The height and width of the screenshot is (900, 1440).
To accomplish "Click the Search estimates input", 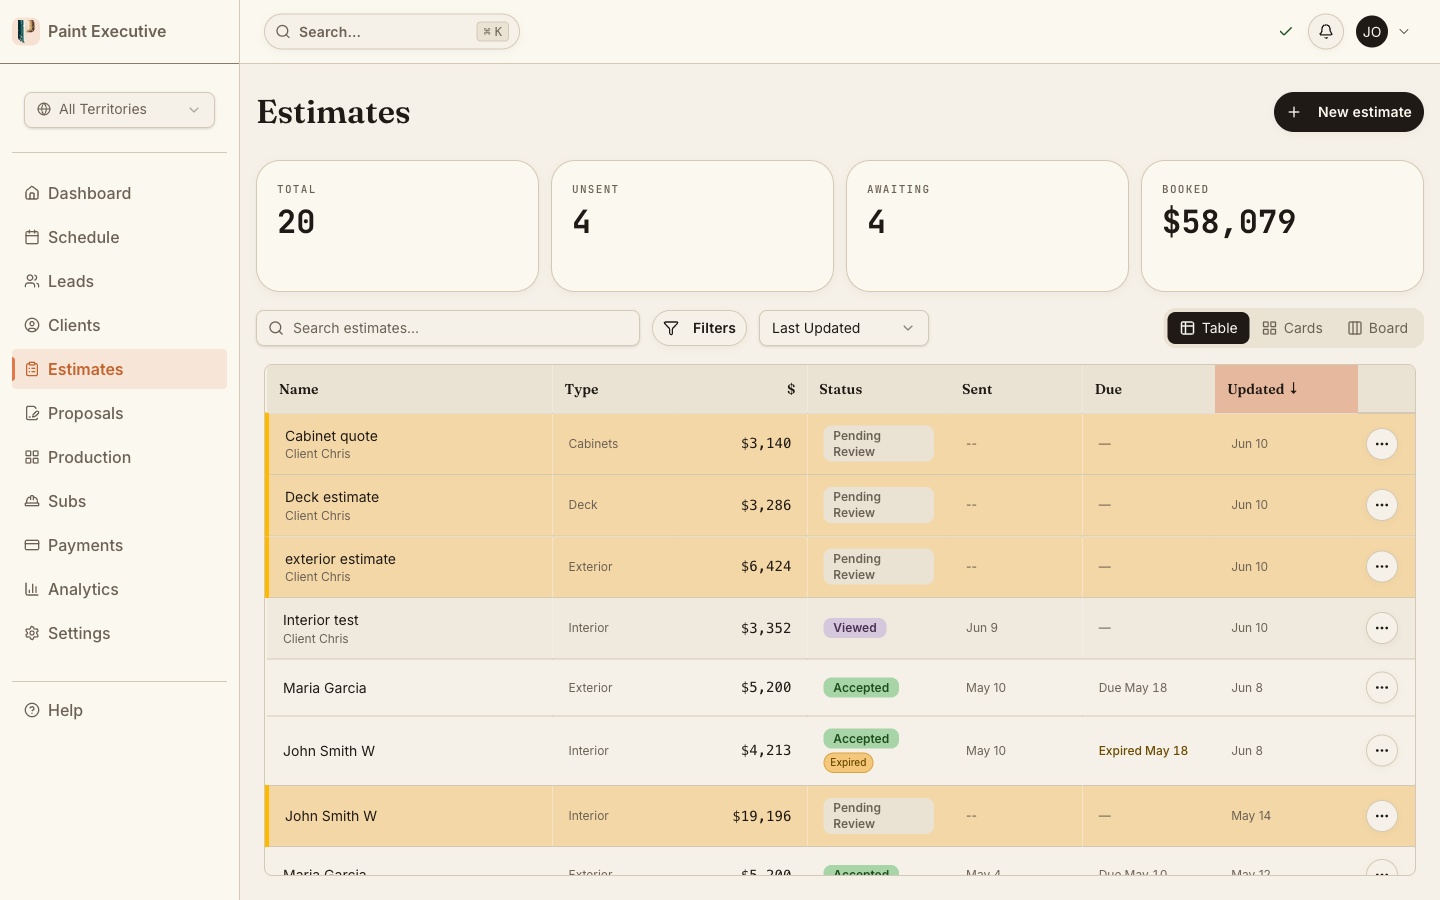I will tap(448, 328).
